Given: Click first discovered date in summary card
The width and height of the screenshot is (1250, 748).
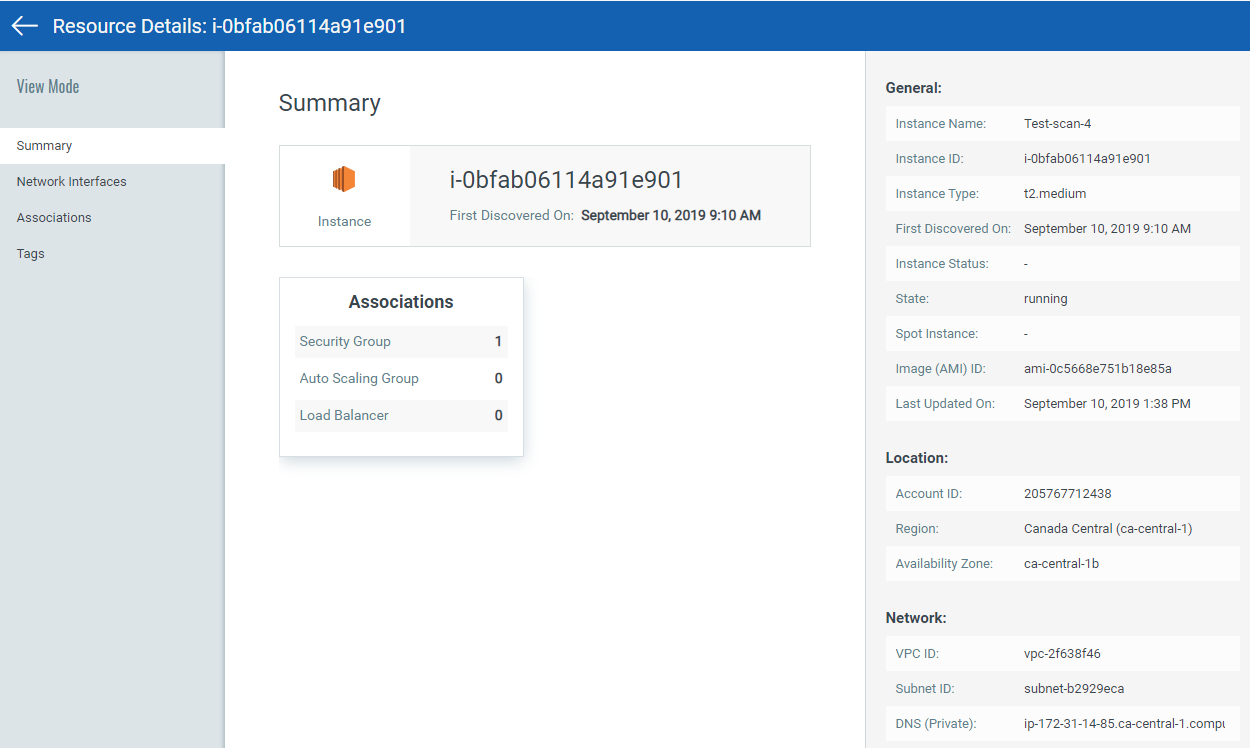Looking at the screenshot, I should coord(671,215).
